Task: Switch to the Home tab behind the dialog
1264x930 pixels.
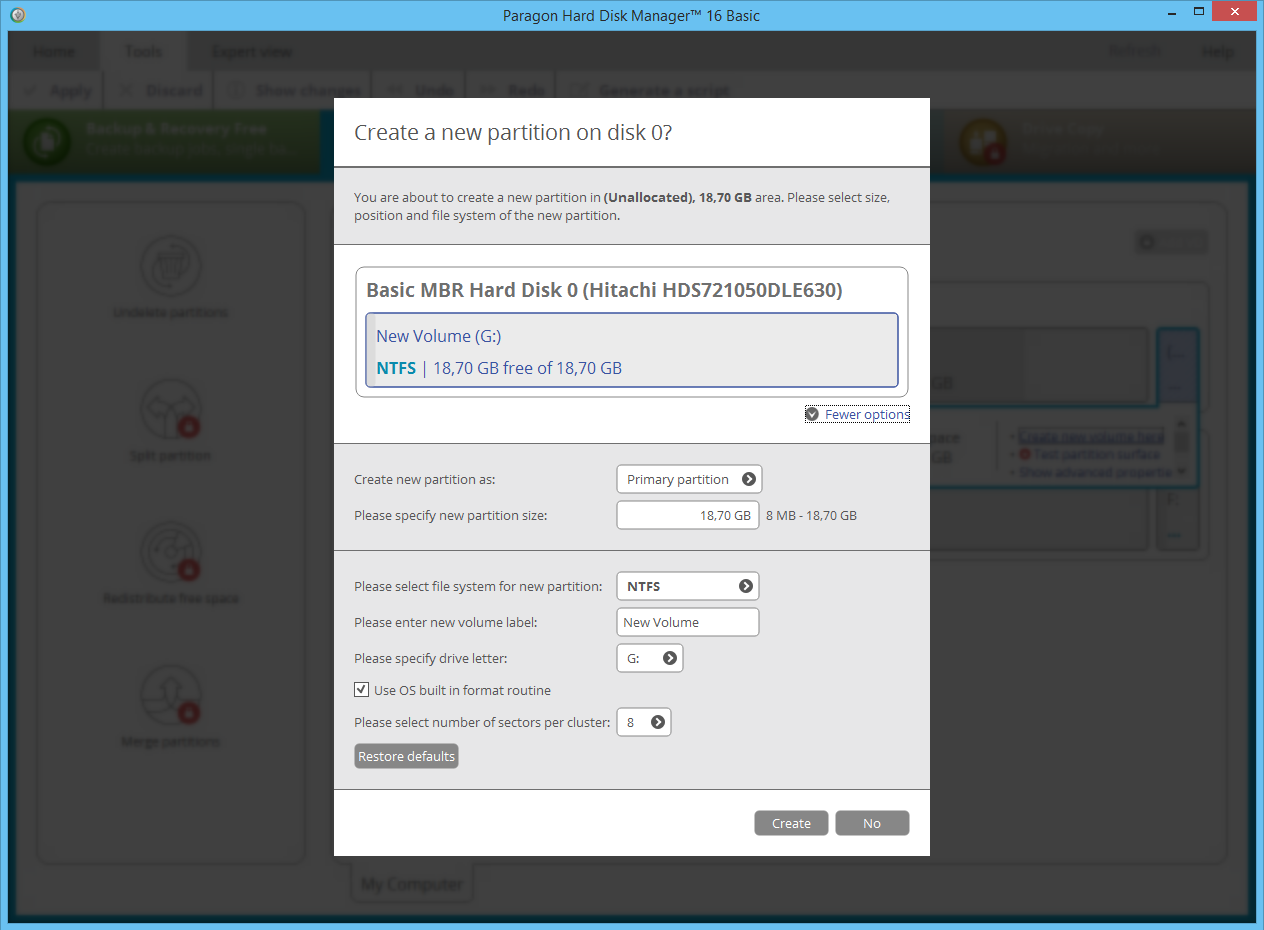Action: [54, 52]
